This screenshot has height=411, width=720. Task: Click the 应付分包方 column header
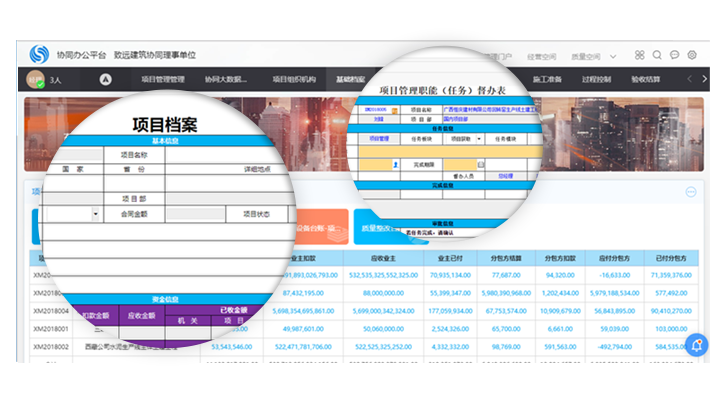[x=614, y=259]
